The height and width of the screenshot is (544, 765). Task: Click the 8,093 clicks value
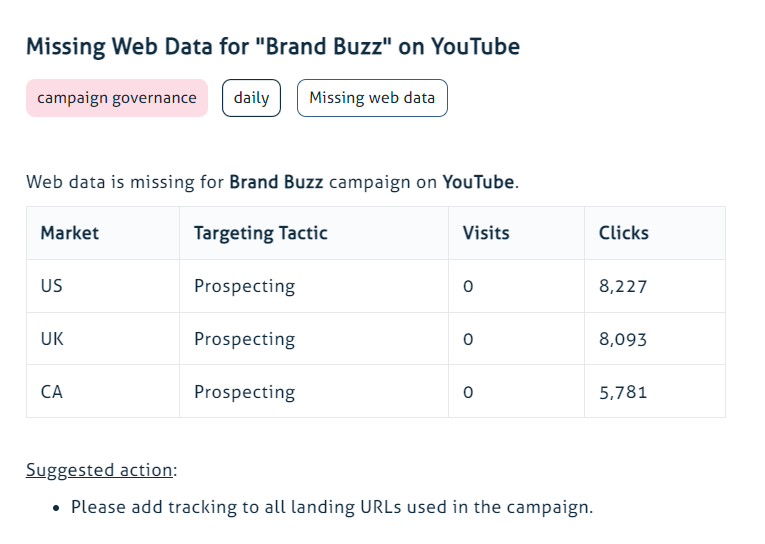point(623,339)
